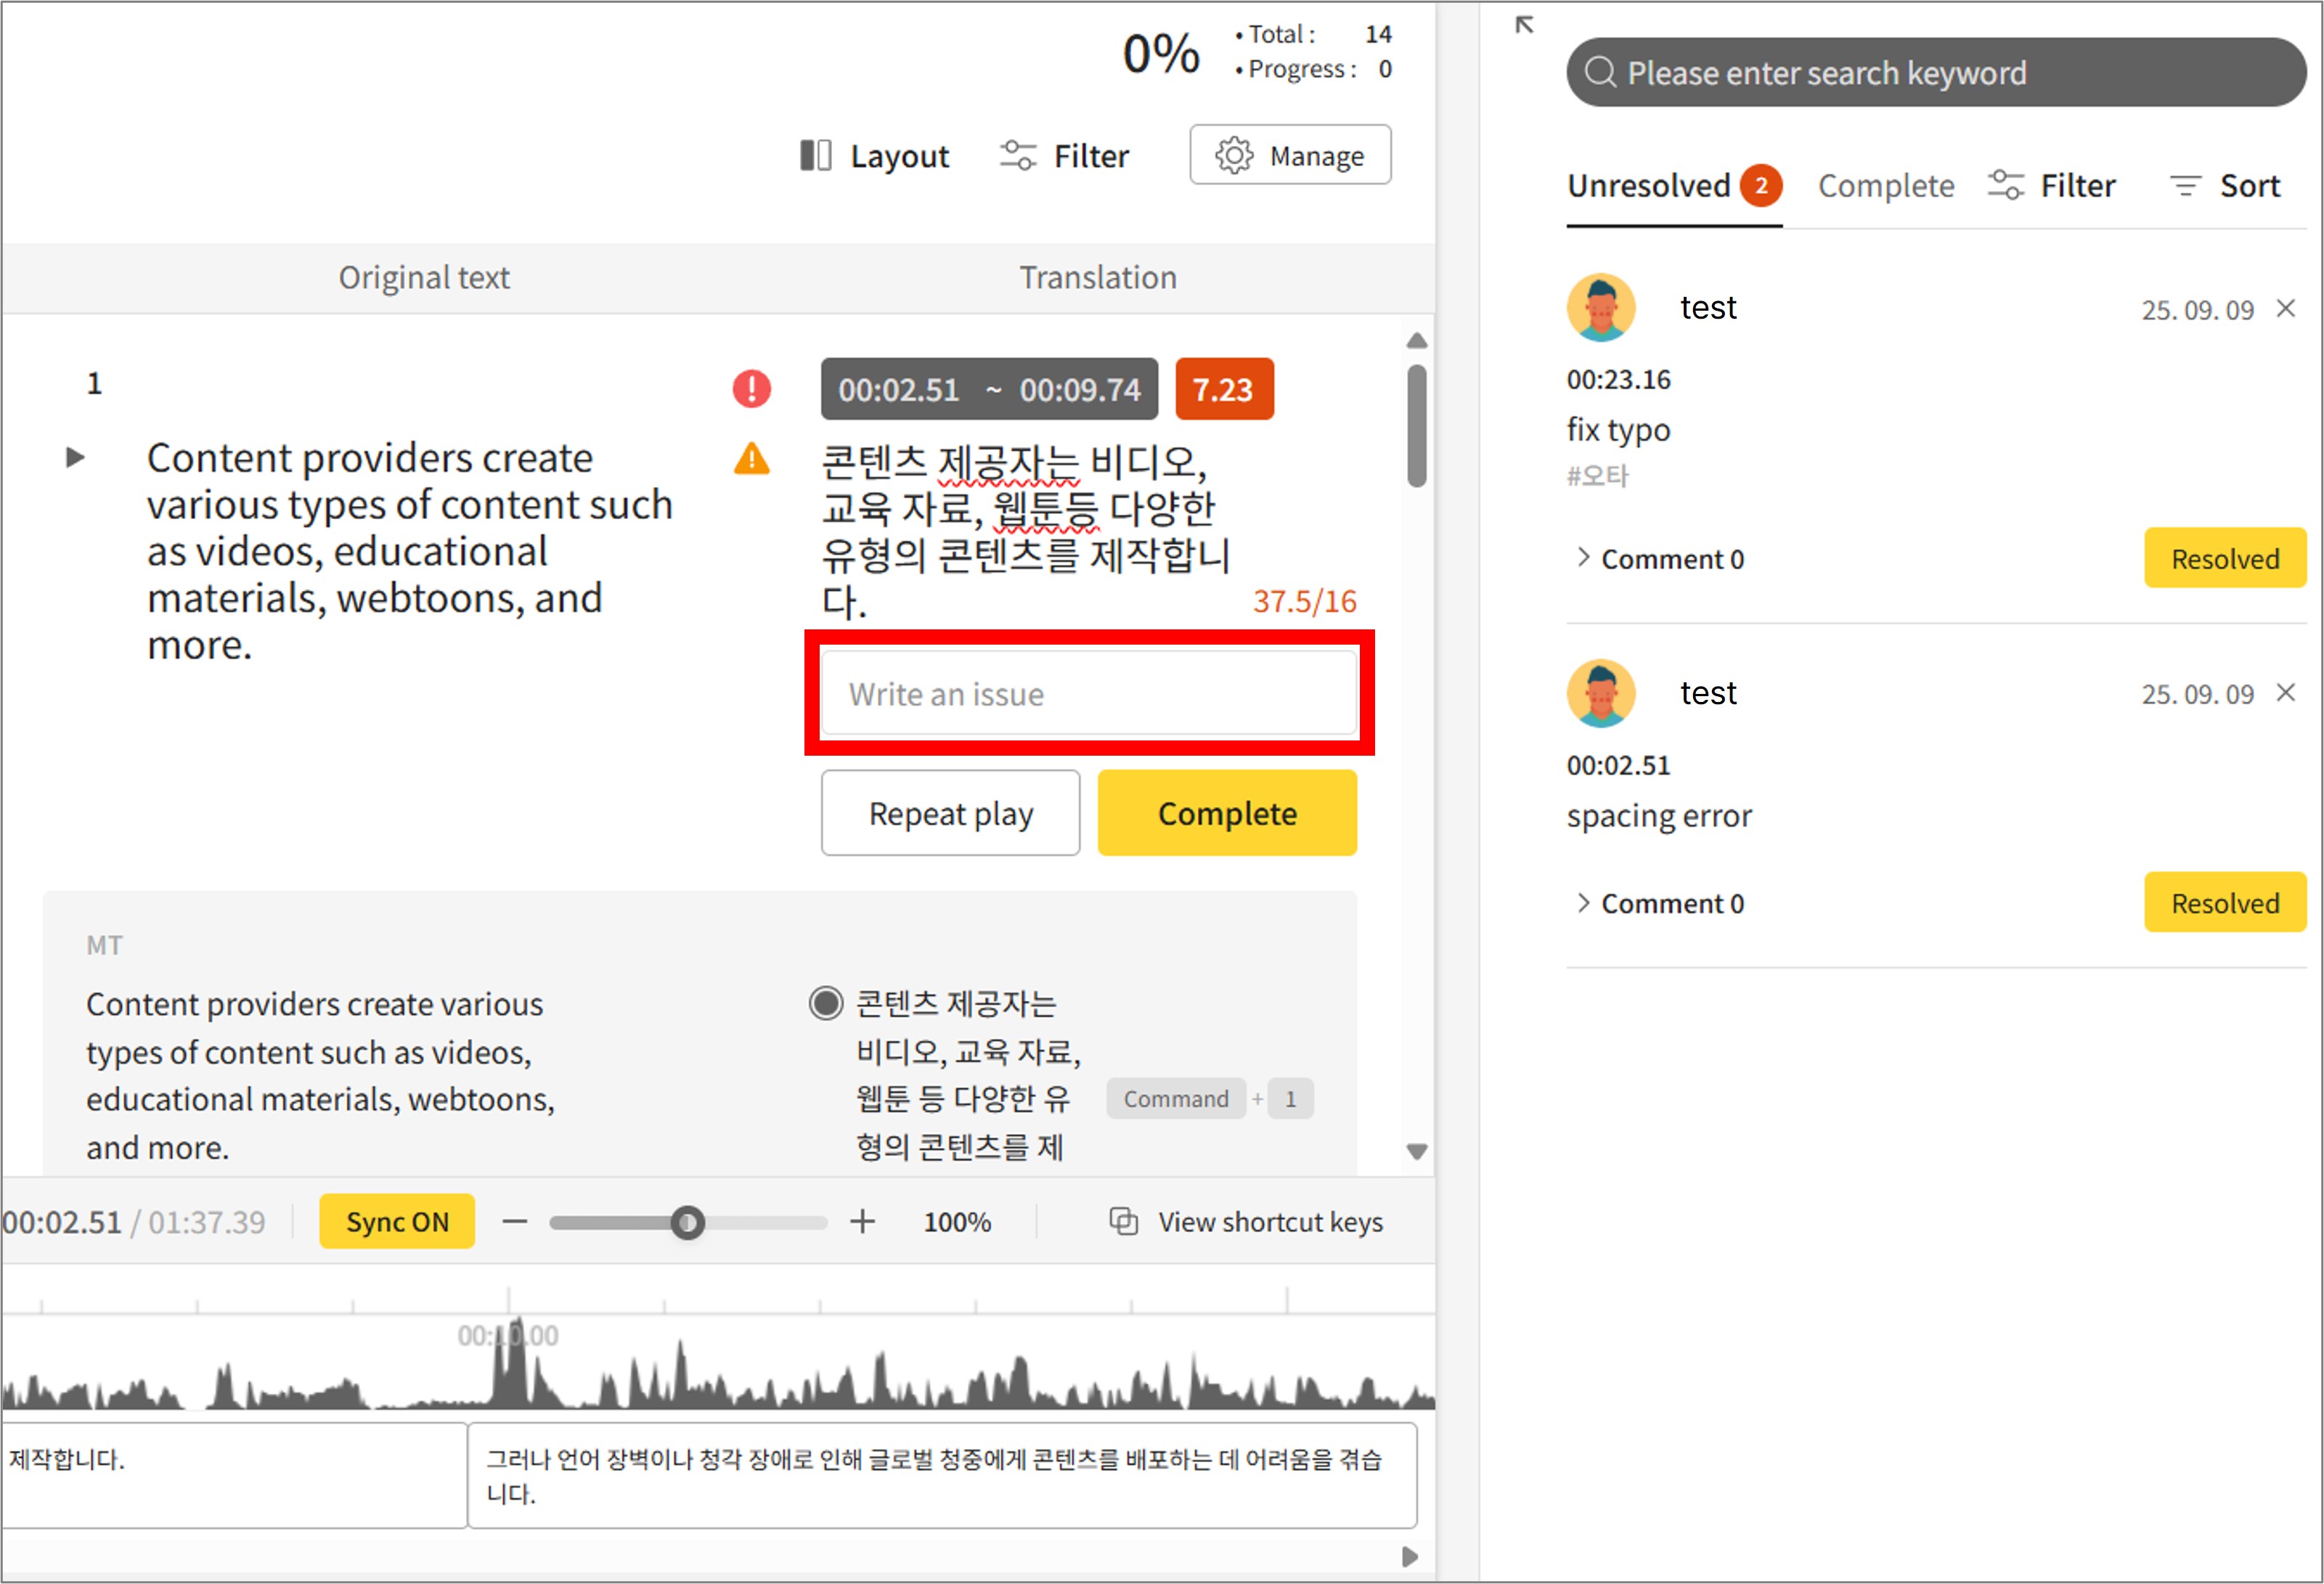
Task: Click the zoom slider handle
Action: tap(687, 1222)
